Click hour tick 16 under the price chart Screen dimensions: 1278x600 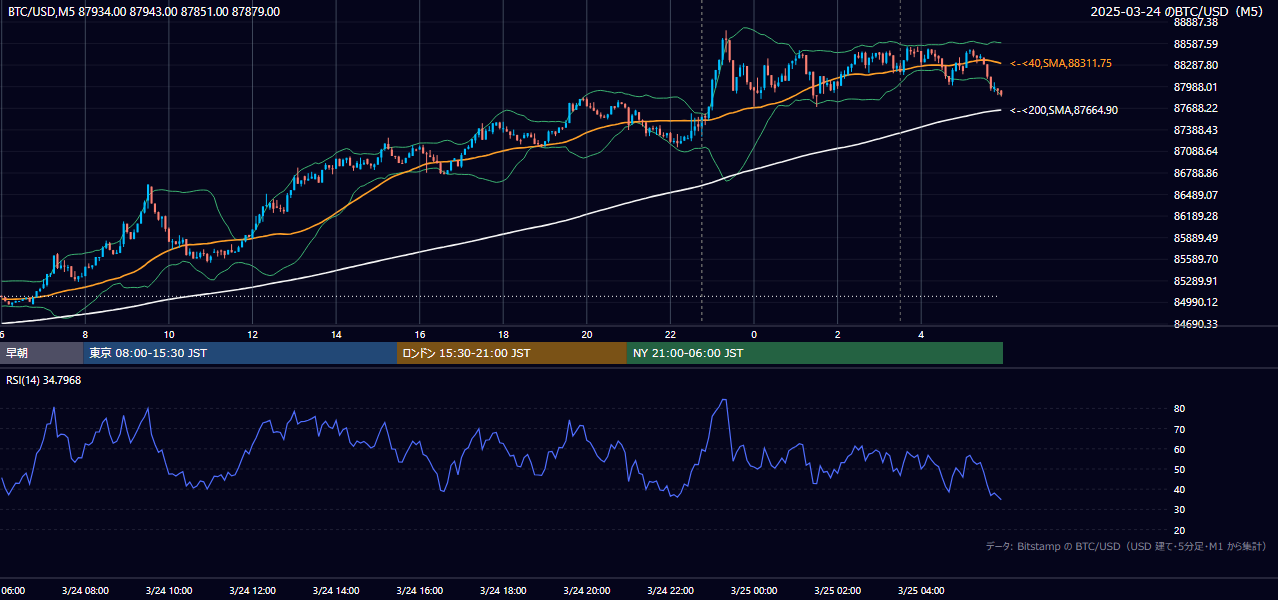point(419,334)
